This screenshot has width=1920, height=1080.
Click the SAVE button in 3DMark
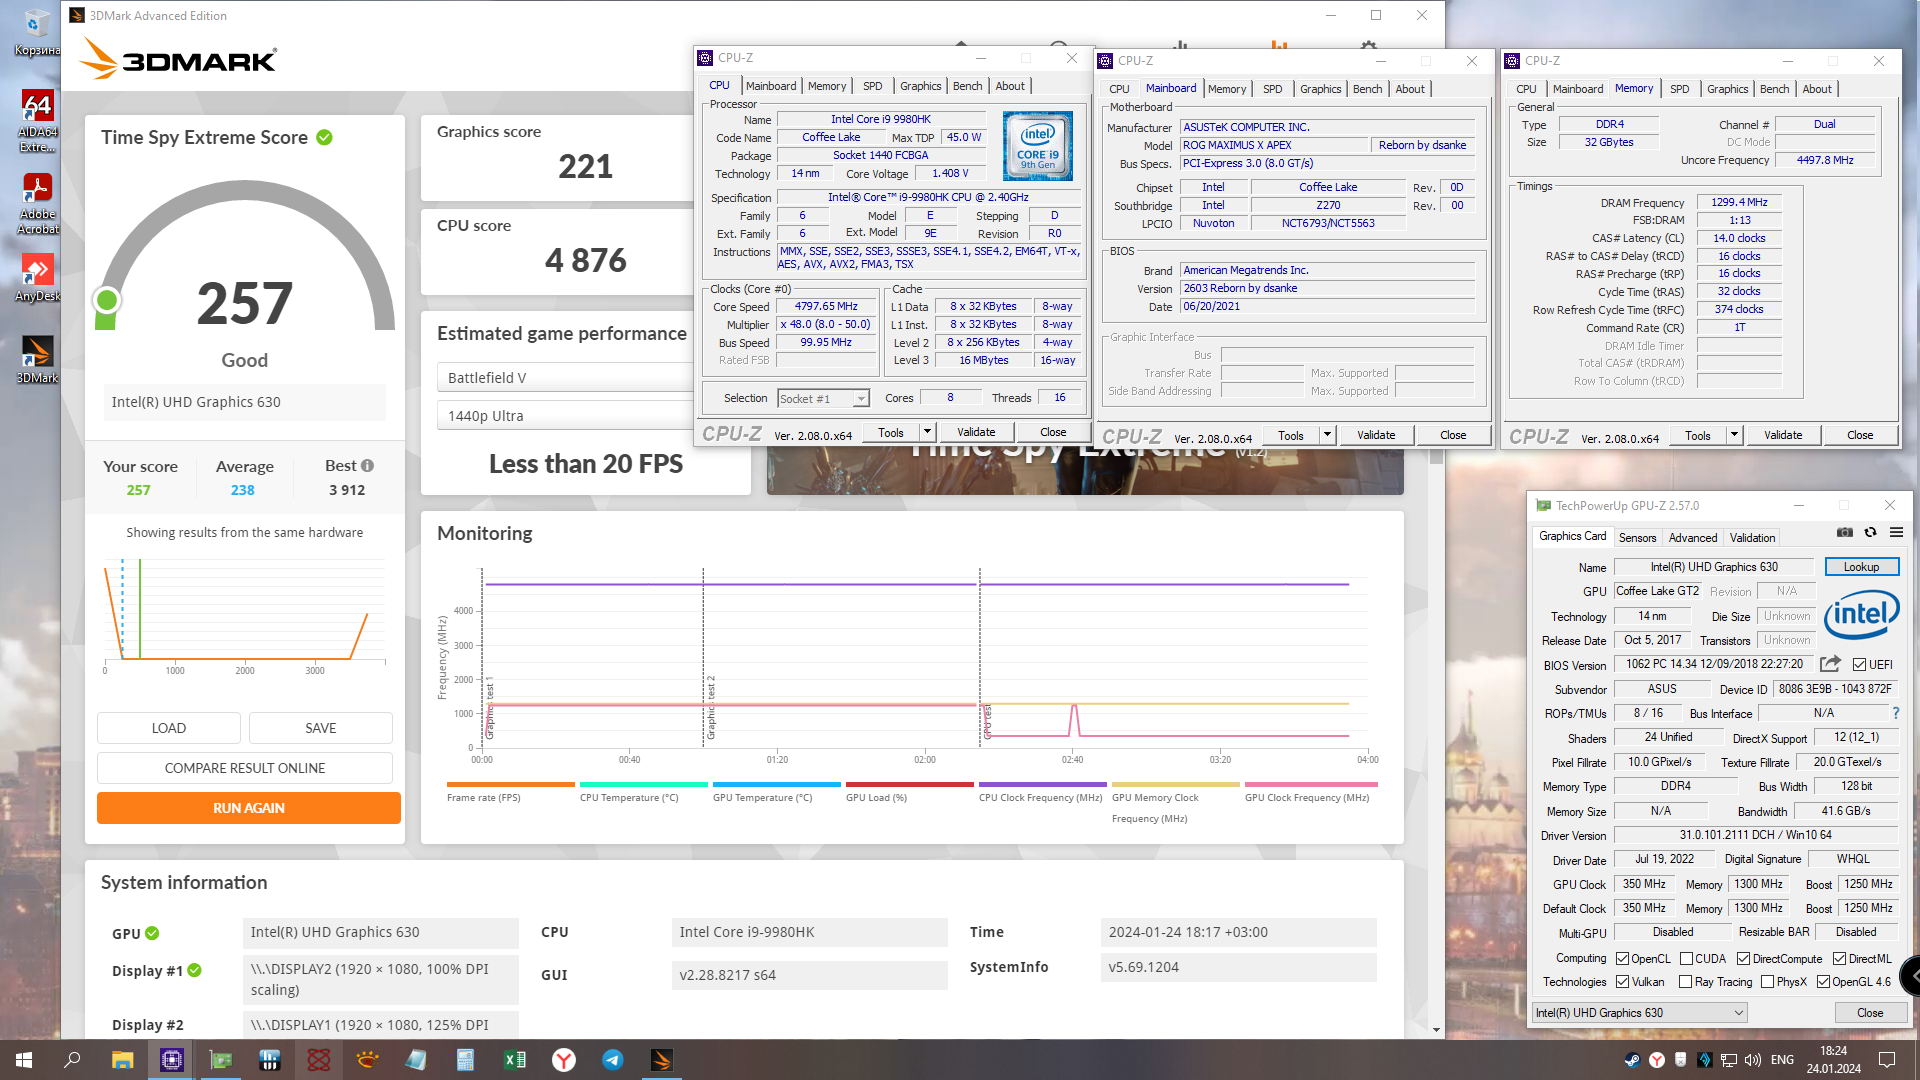click(321, 728)
